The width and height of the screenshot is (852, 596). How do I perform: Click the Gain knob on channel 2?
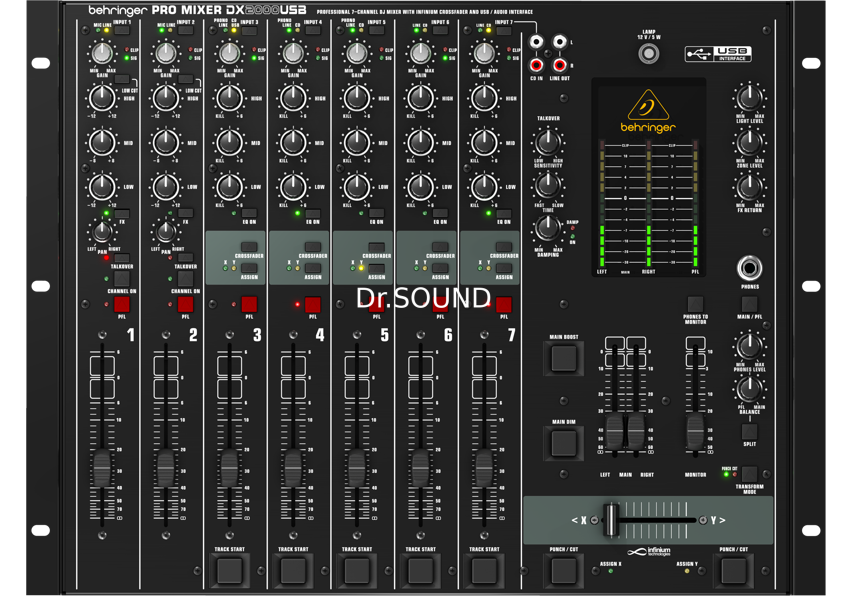point(166,54)
